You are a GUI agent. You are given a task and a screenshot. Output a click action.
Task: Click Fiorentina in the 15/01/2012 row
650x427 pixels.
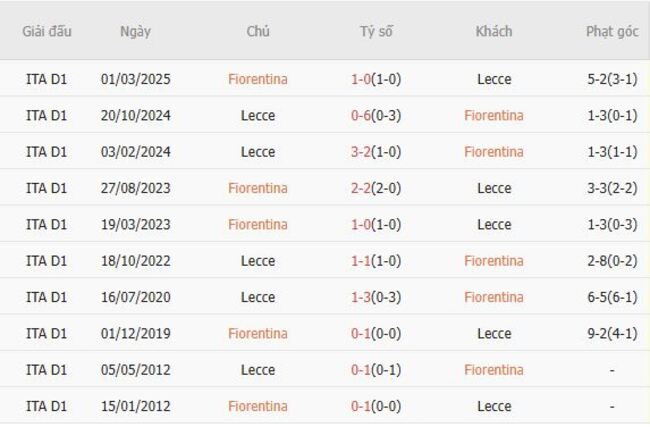click(257, 406)
